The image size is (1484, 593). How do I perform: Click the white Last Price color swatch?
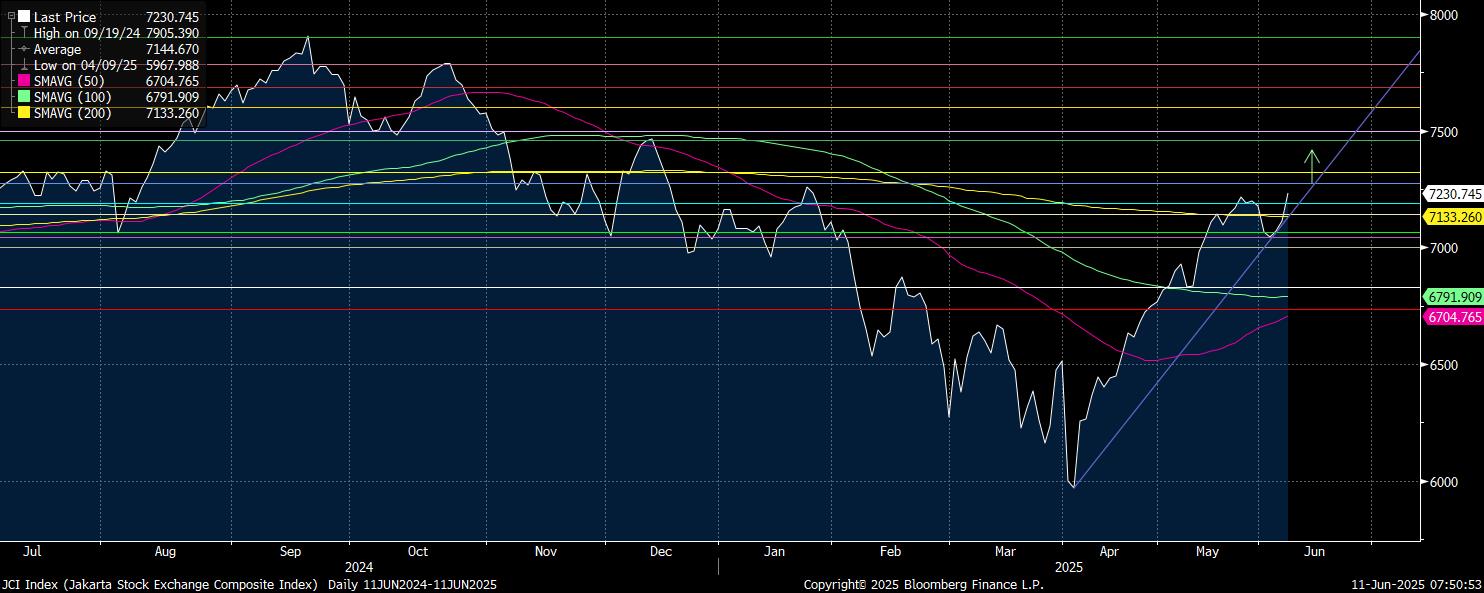(x=24, y=17)
